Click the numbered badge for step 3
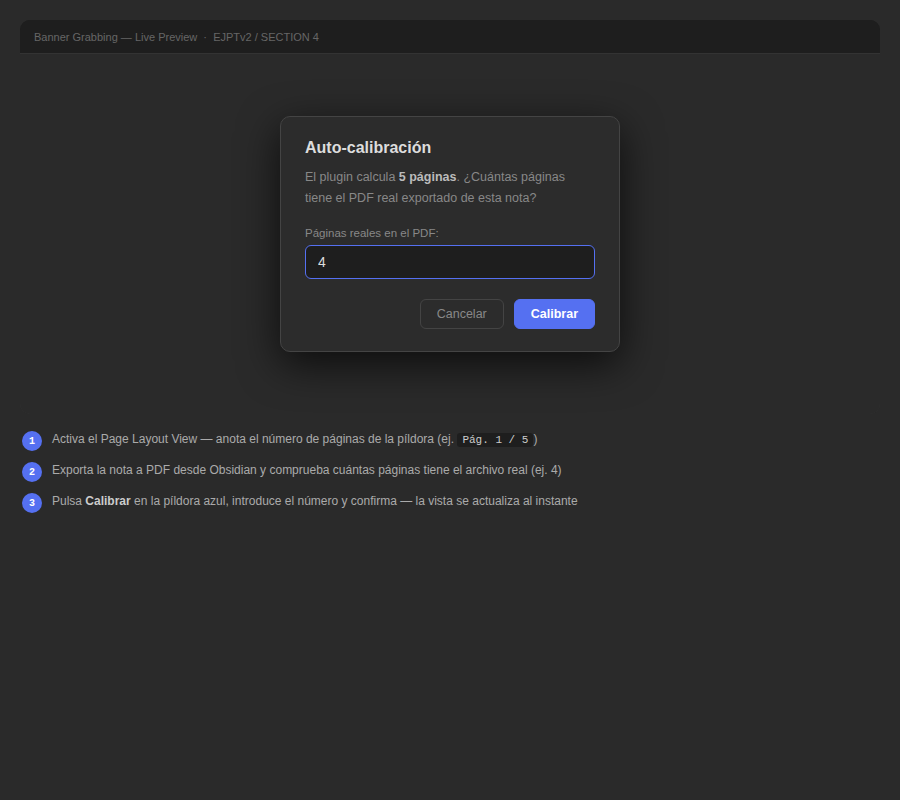 (31, 501)
